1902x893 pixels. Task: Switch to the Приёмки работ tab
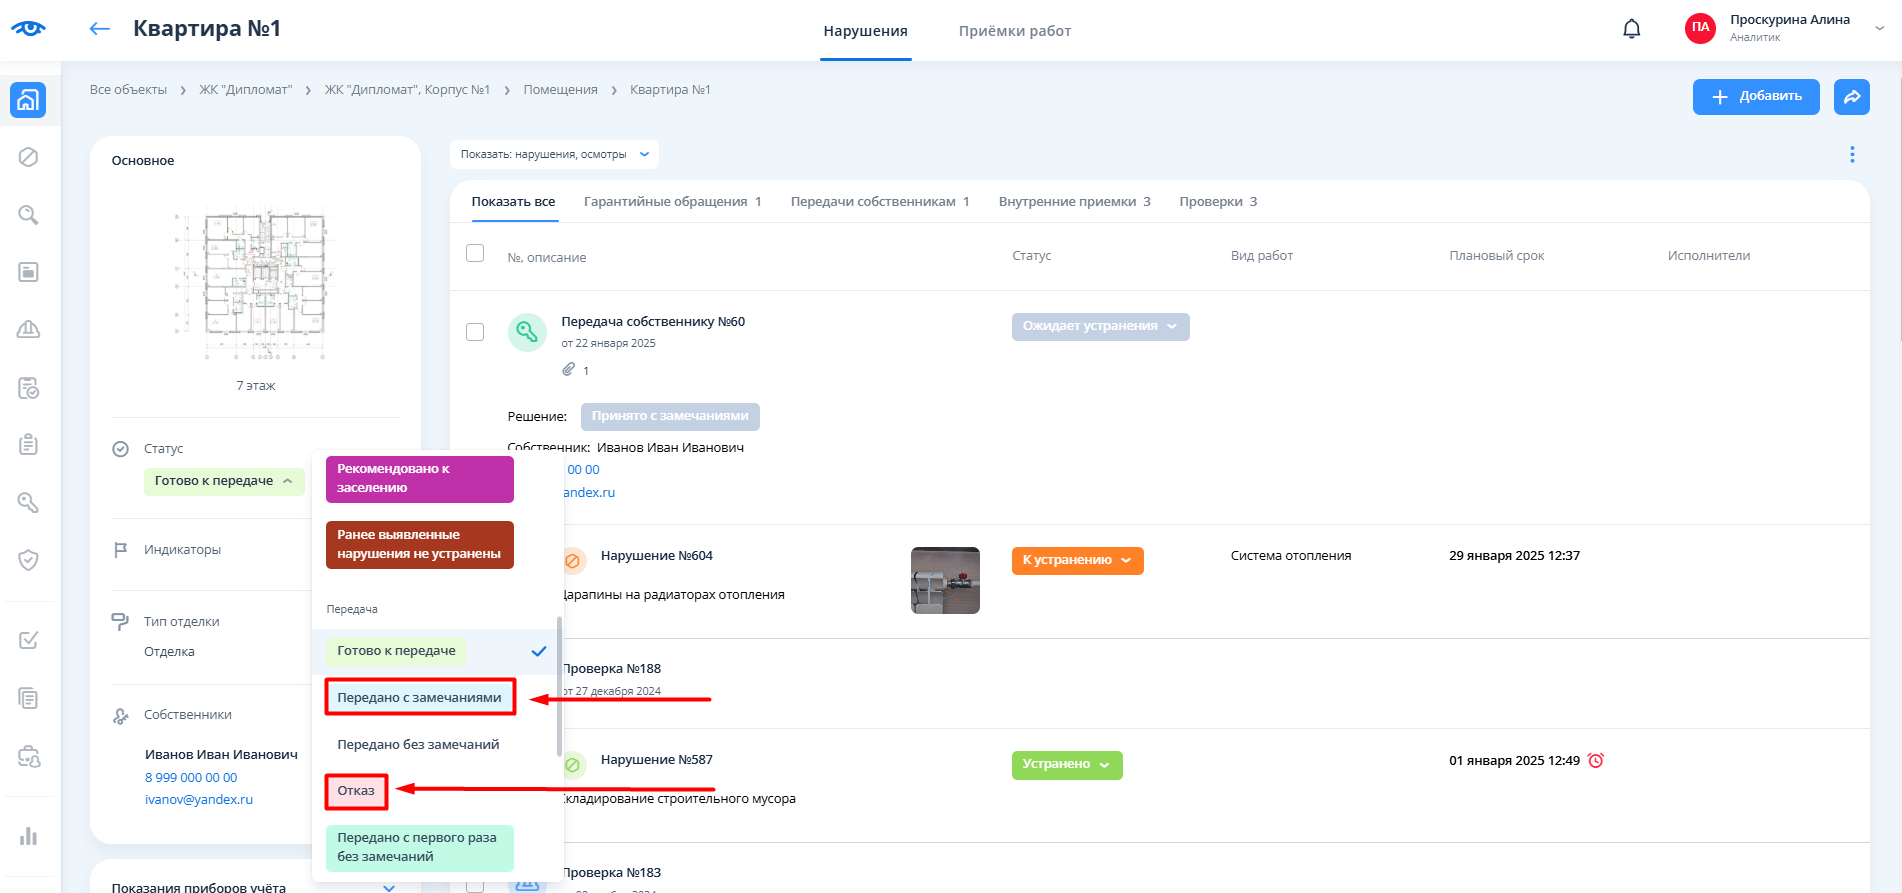pyautogui.click(x=1014, y=31)
